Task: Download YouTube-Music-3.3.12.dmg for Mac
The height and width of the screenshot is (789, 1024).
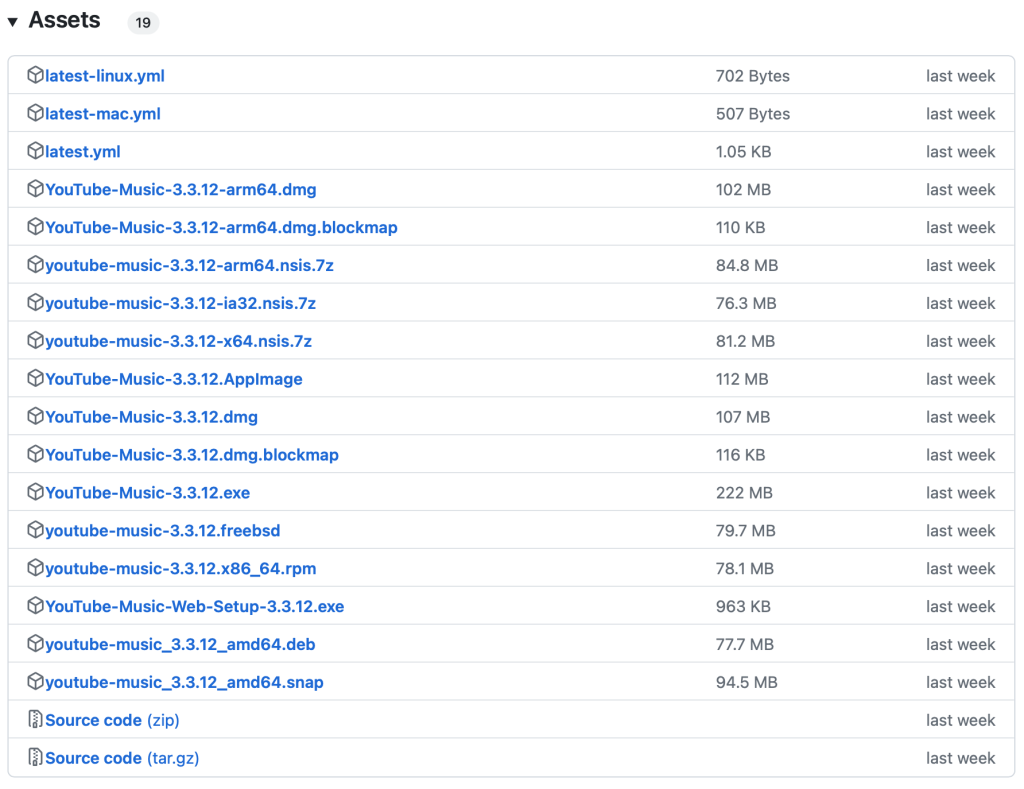Action: 151,417
